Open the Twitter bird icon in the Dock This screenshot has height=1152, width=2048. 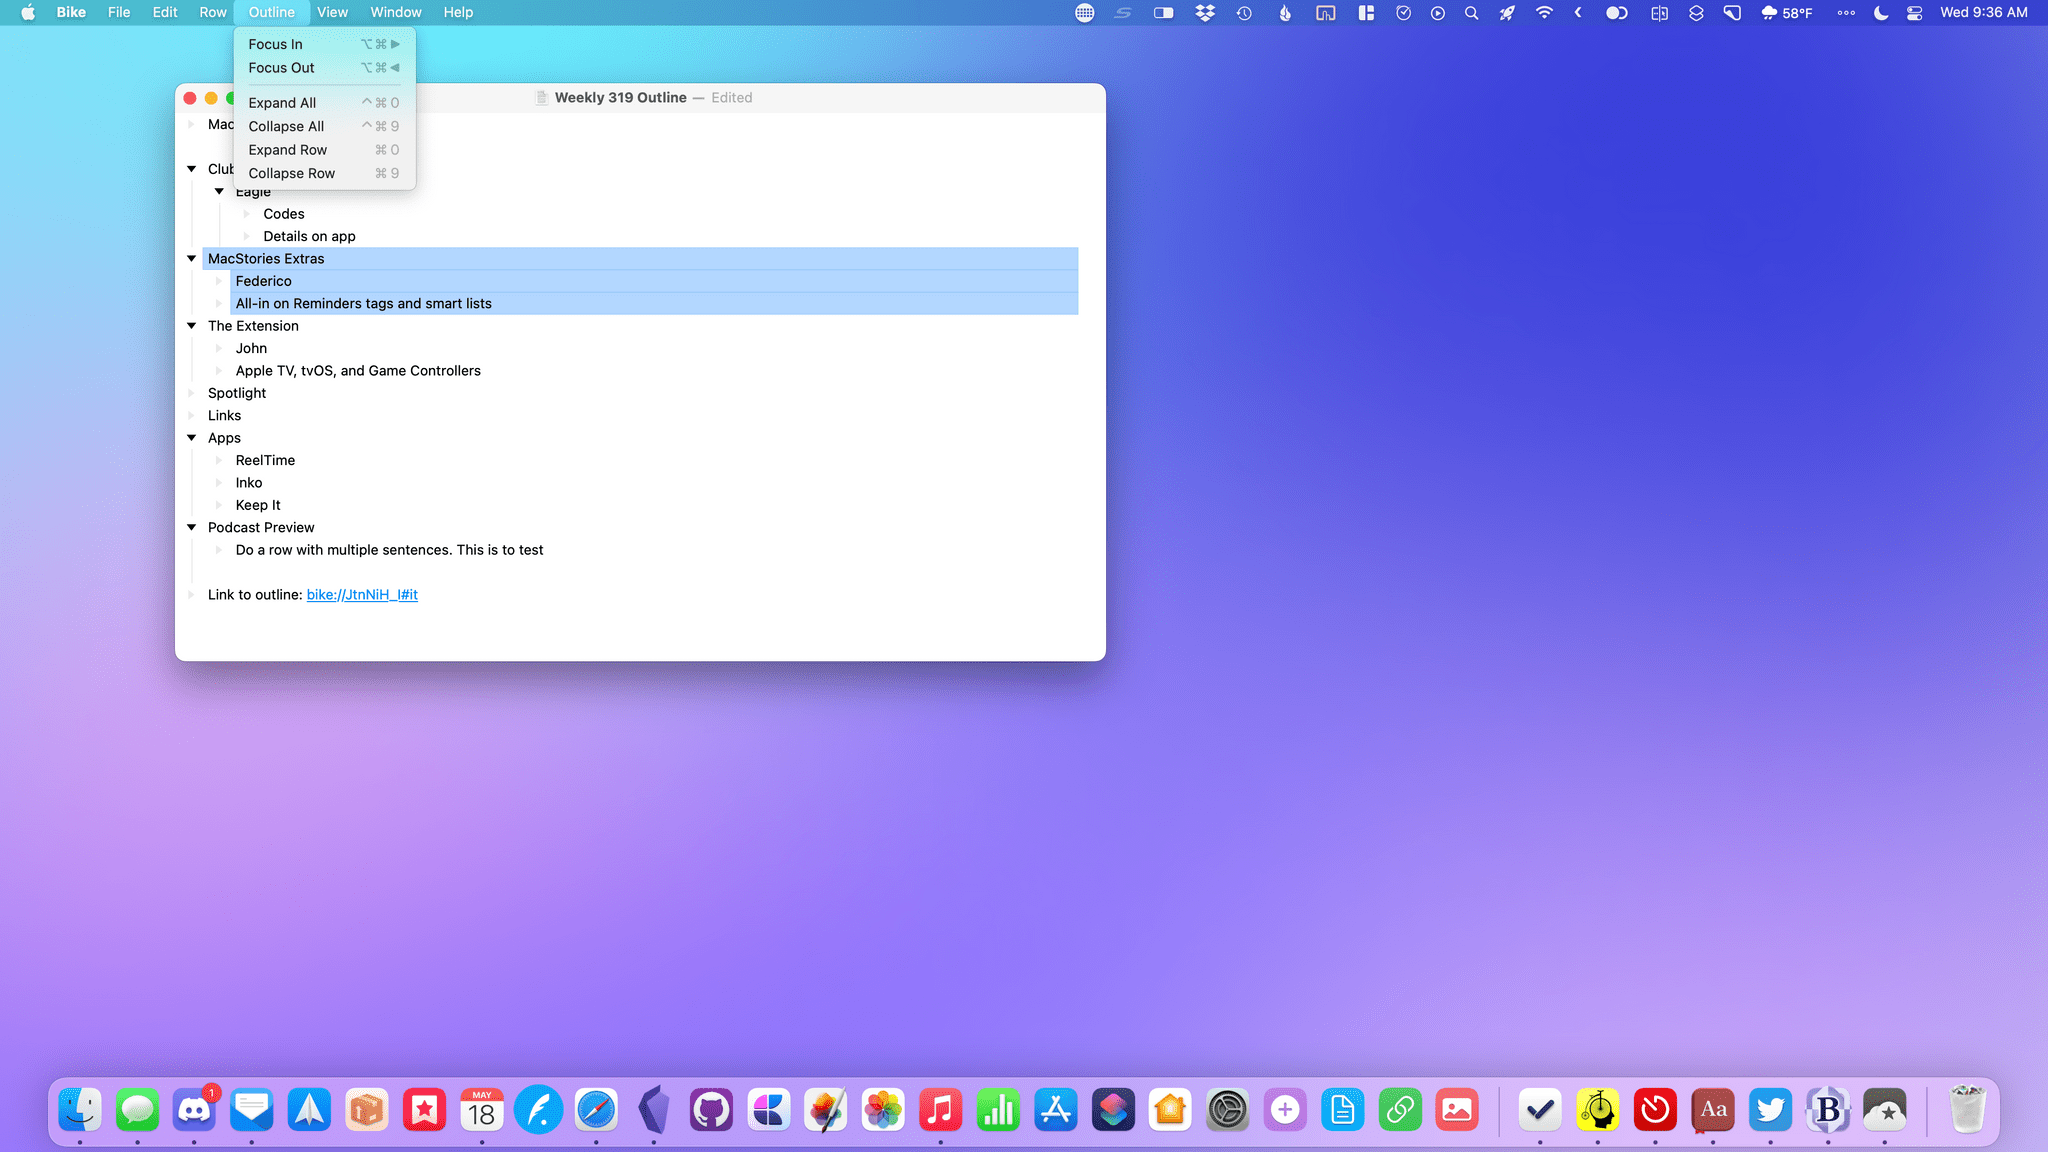(x=1770, y=1110)
